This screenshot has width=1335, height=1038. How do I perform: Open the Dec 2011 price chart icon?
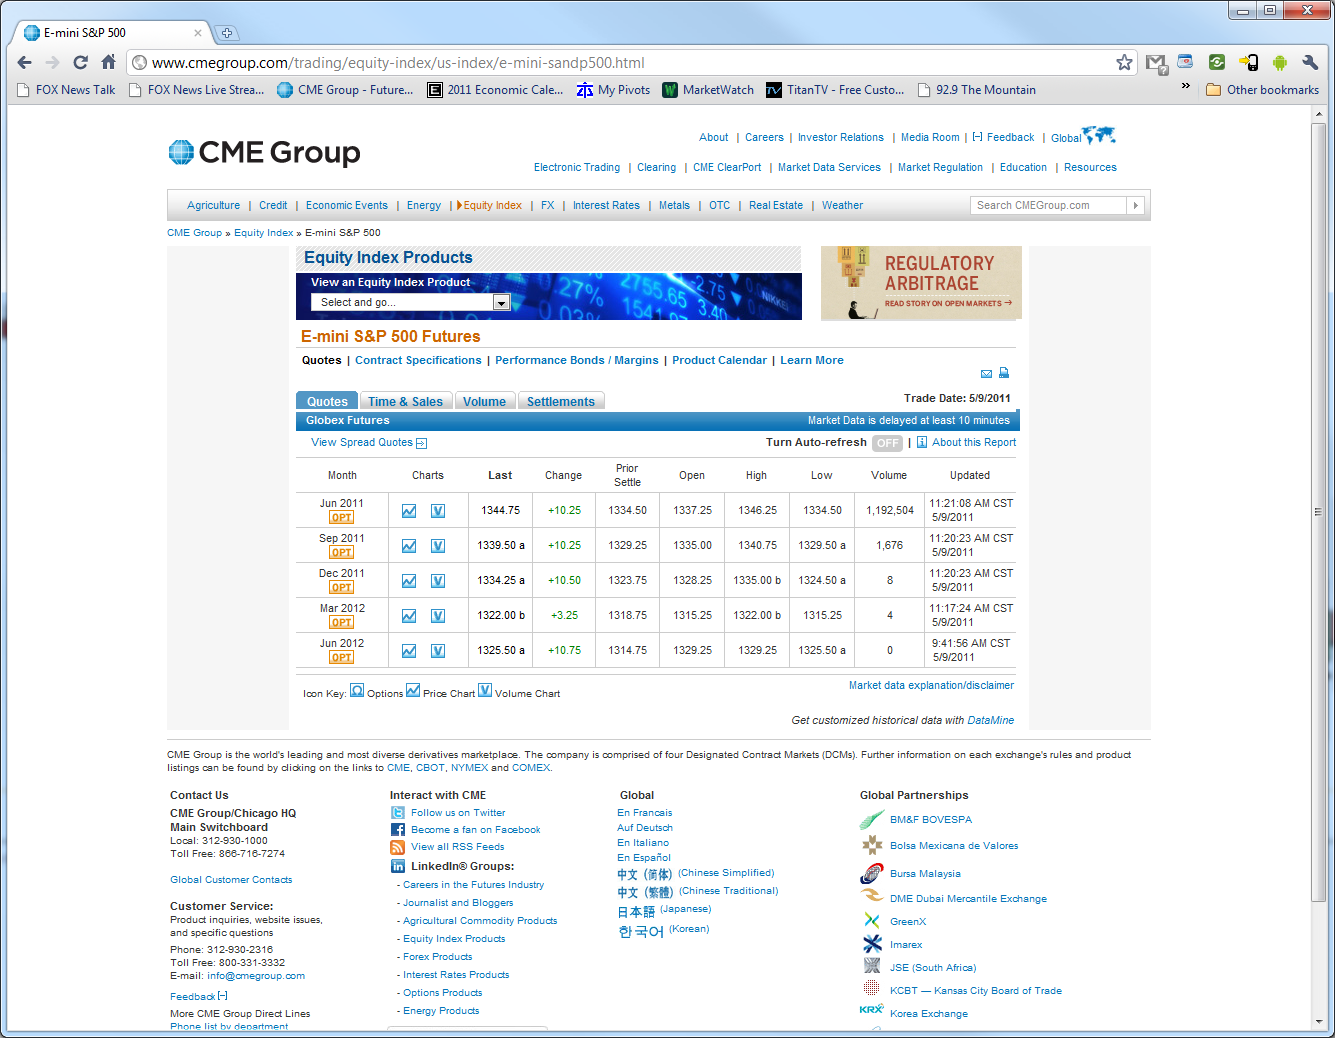point(409,581)
